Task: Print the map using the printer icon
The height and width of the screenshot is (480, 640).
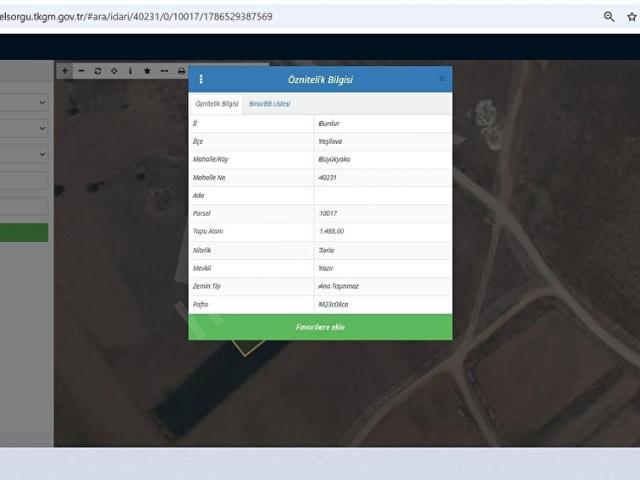Action: click(181, 71)
